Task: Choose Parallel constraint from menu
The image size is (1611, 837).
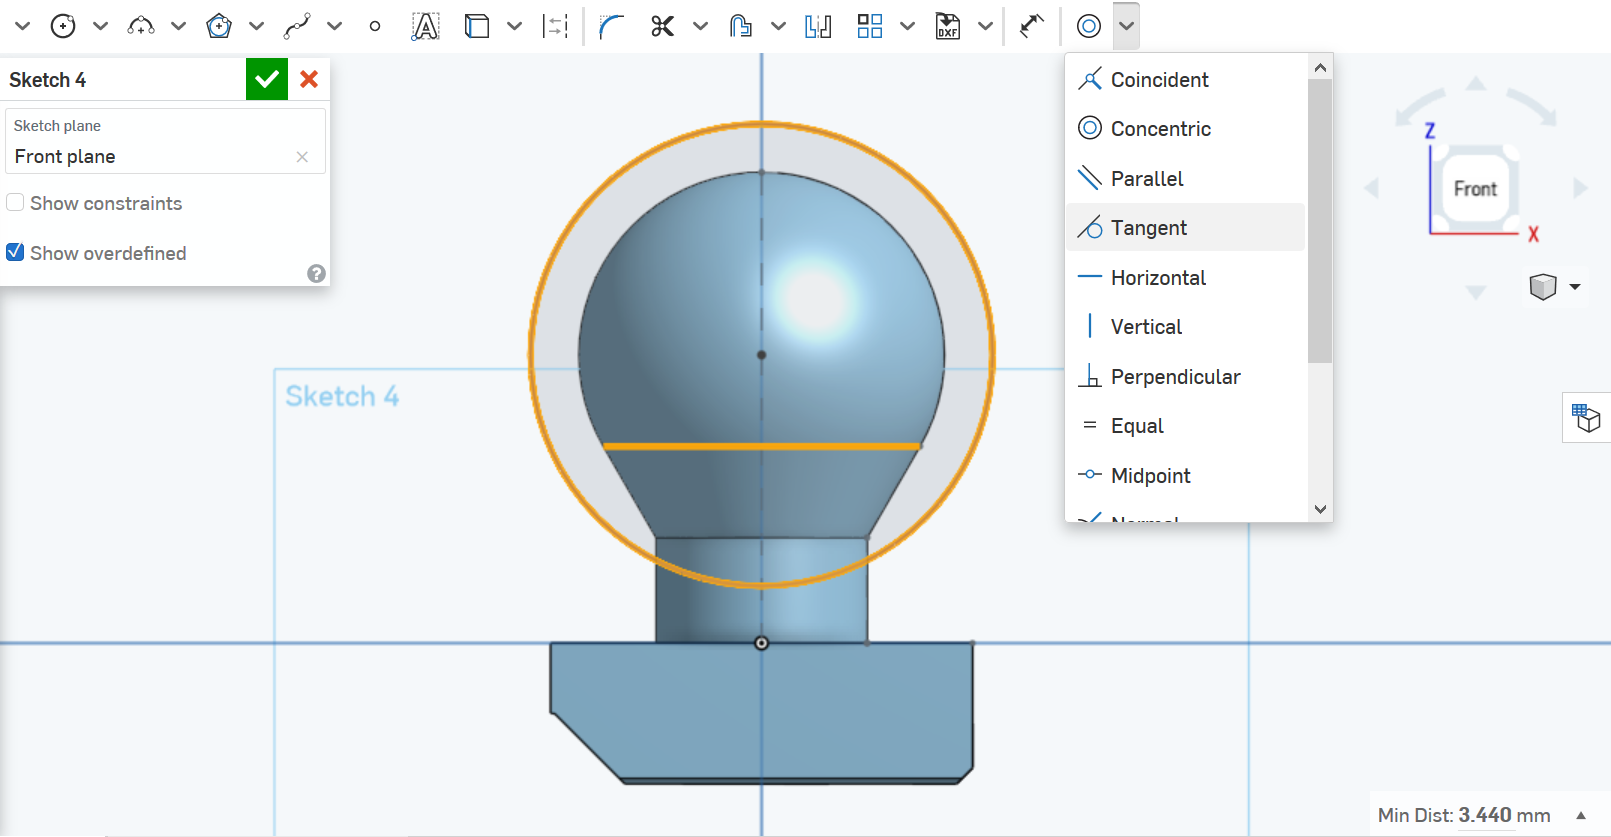Action: tap(1186, 178)
